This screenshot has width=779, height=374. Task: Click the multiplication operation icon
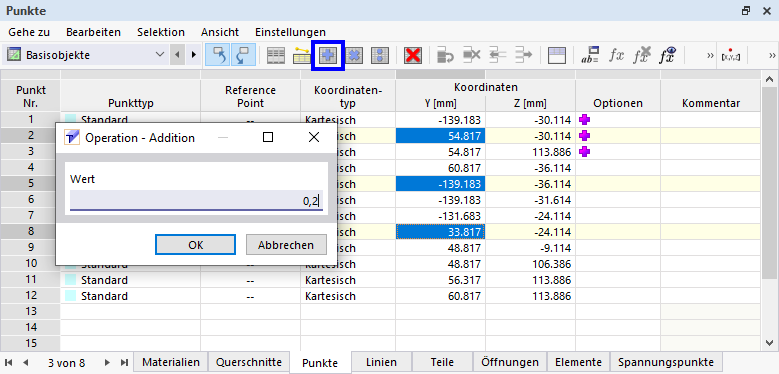pyautogui.click(x=354, y=55)
